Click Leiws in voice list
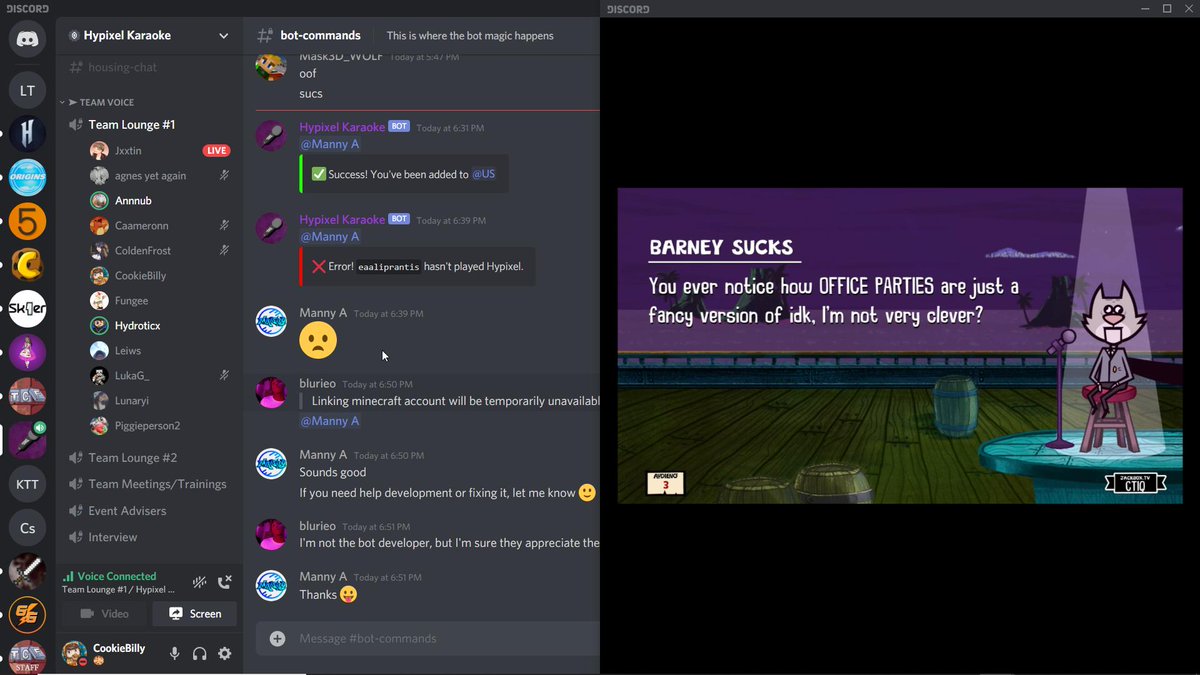Viewport: 1200px width, 675px height. [x=160, y=351]
